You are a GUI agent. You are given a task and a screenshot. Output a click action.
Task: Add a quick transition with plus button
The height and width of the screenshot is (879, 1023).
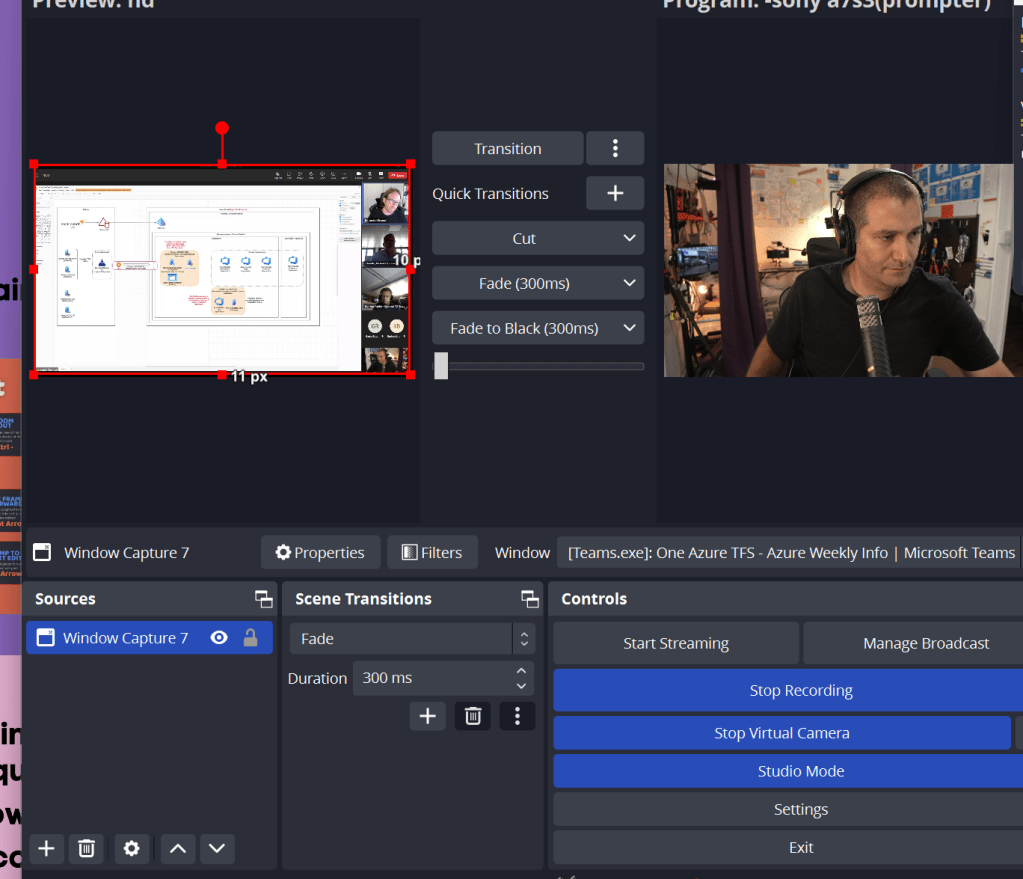pyautogui.click(x=615, y=193)
